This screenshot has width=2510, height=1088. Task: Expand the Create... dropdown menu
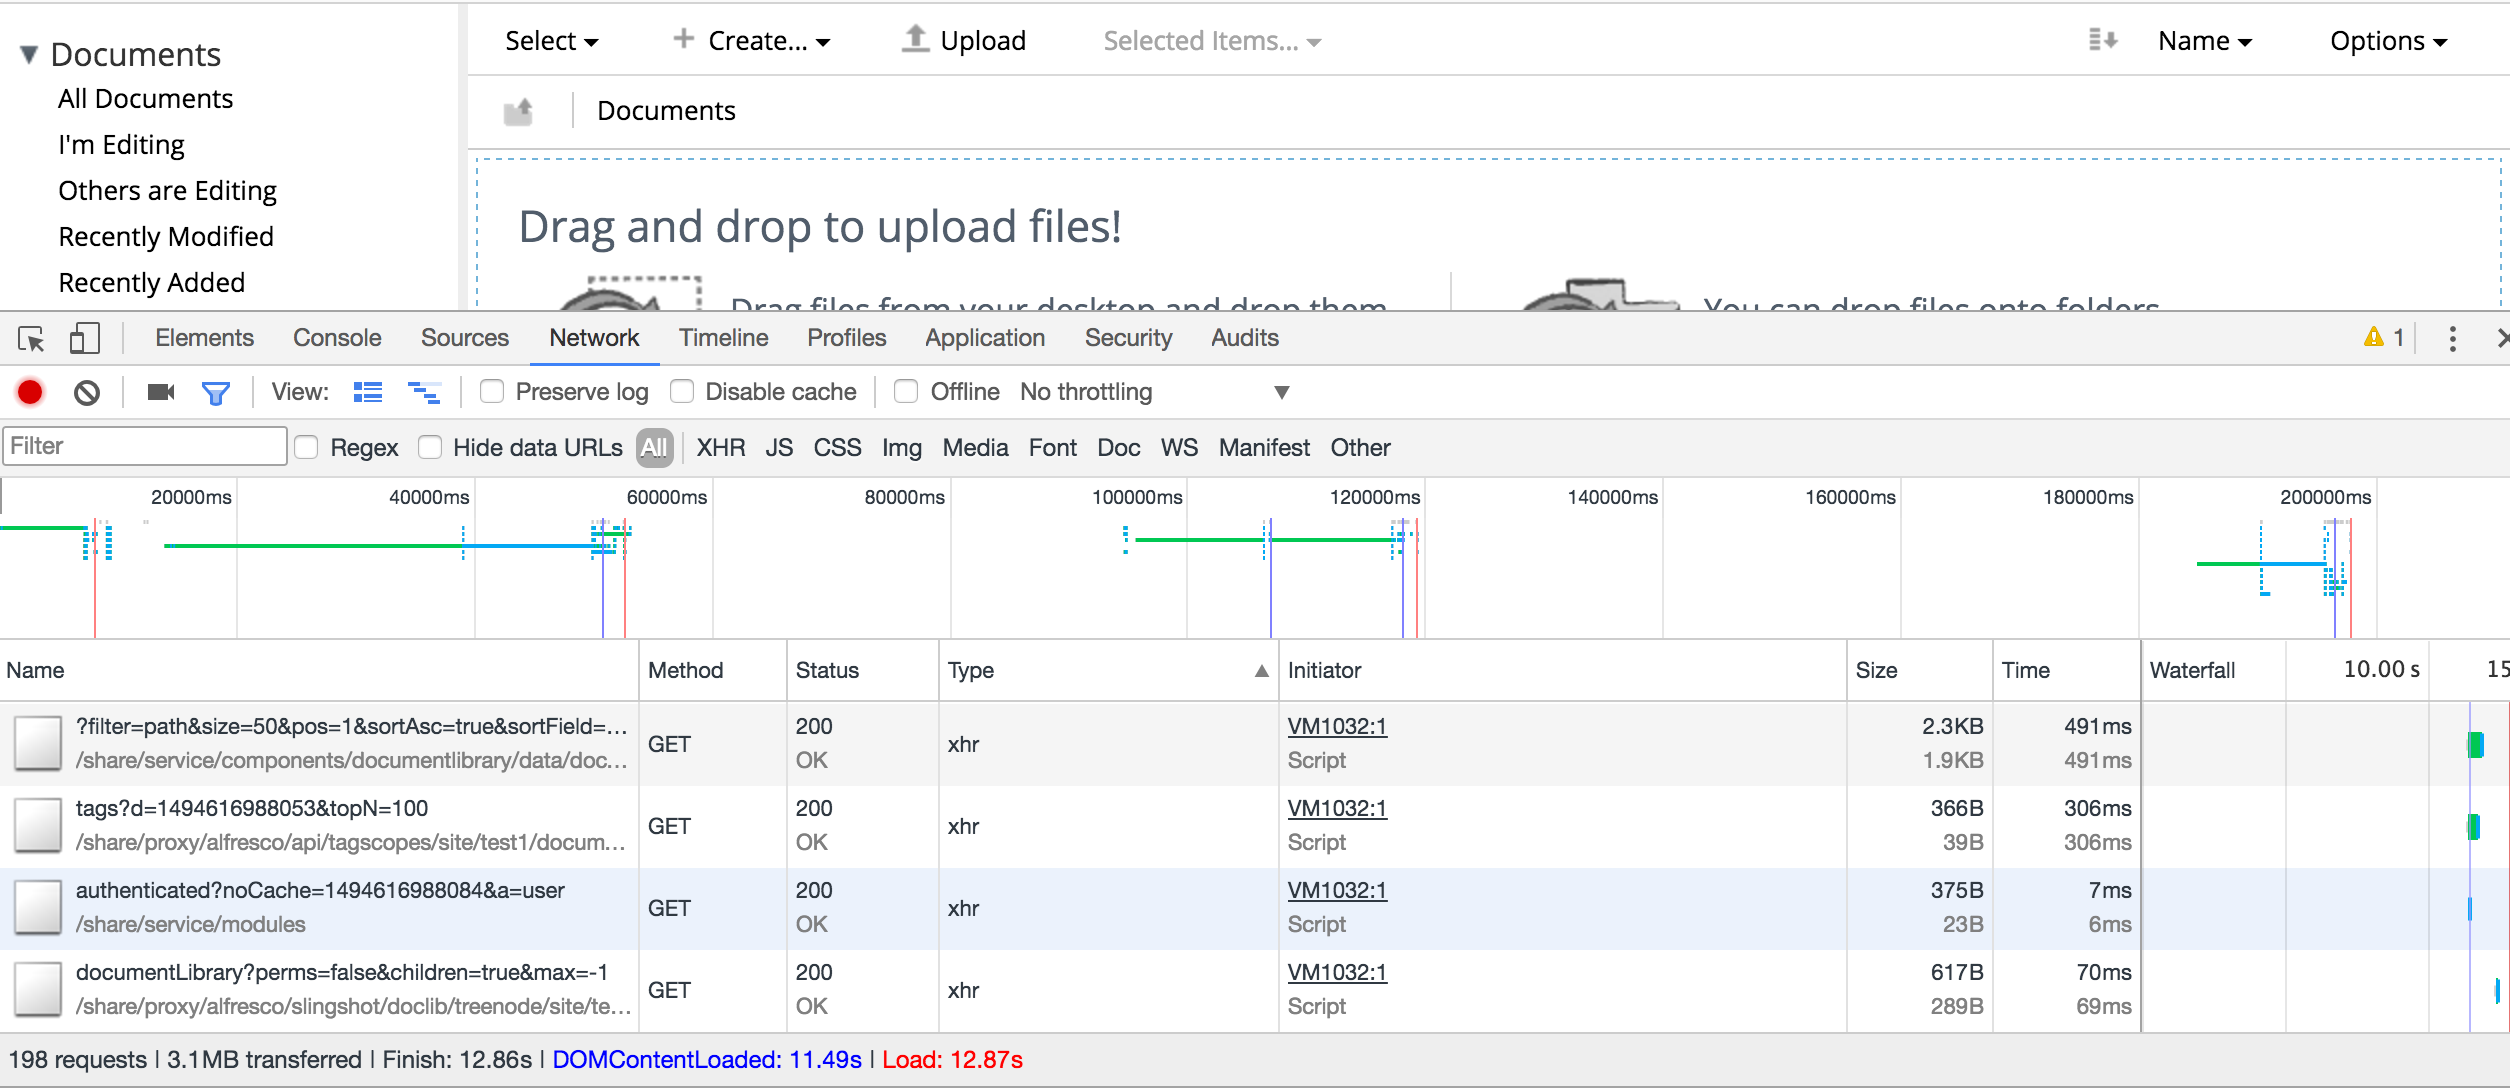753,41
